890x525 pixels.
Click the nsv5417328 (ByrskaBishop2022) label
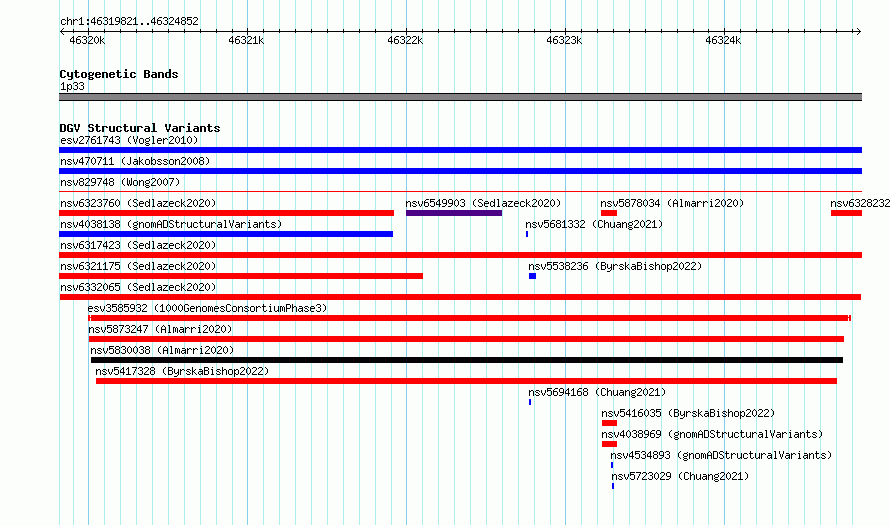click(x=182, y=371)
